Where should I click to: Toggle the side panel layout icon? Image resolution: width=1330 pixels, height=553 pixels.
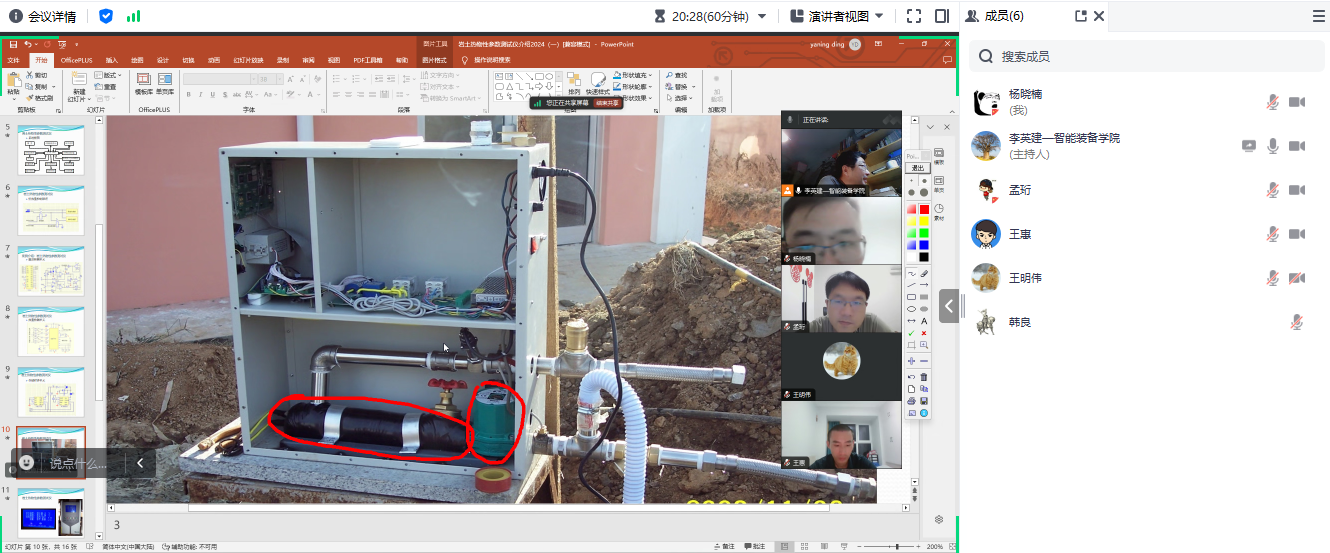coord(941,16)
